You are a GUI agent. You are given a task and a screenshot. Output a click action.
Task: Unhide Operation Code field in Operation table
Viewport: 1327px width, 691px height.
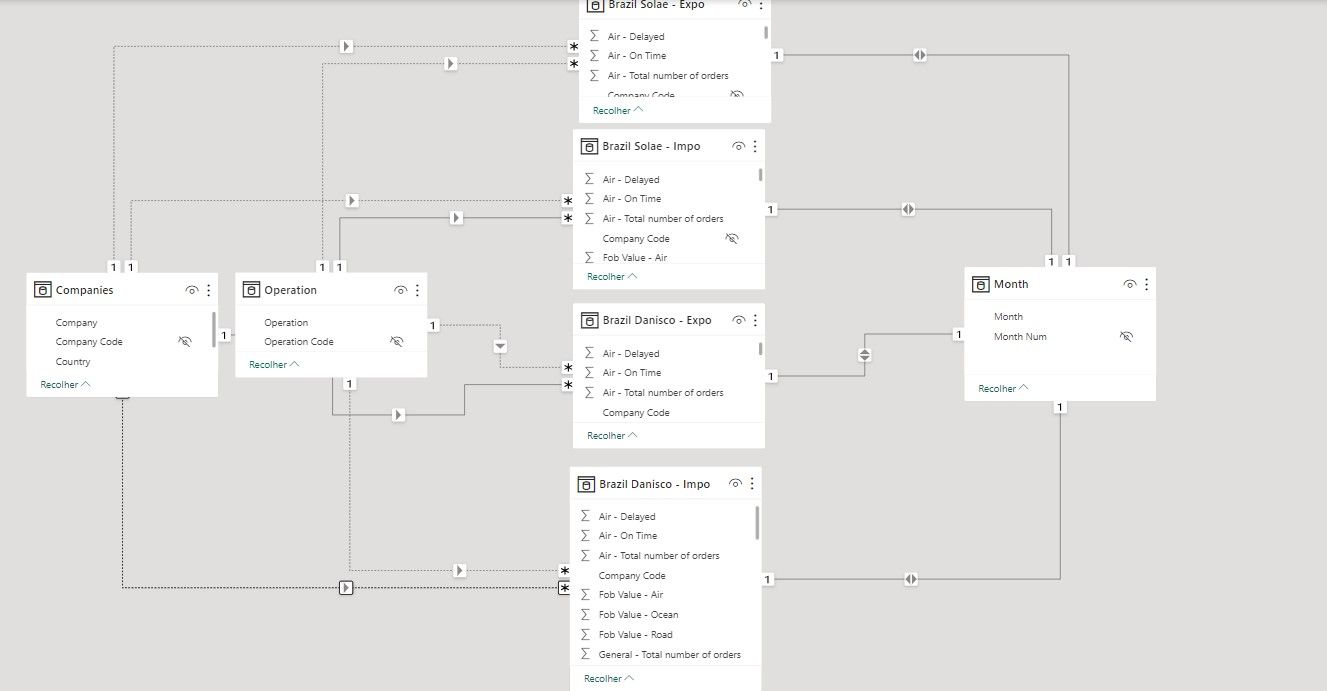click(x=396, y=342)
